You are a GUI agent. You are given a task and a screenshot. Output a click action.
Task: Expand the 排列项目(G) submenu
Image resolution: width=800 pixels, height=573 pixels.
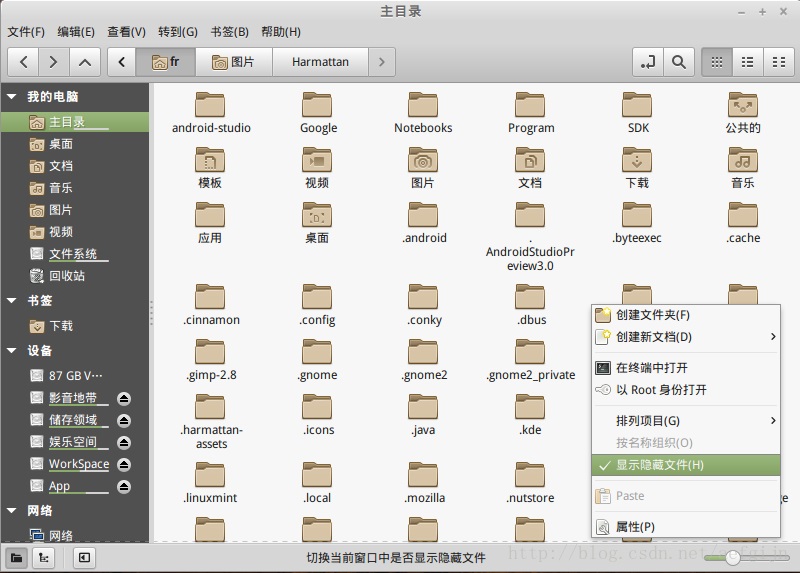(685, 421)
